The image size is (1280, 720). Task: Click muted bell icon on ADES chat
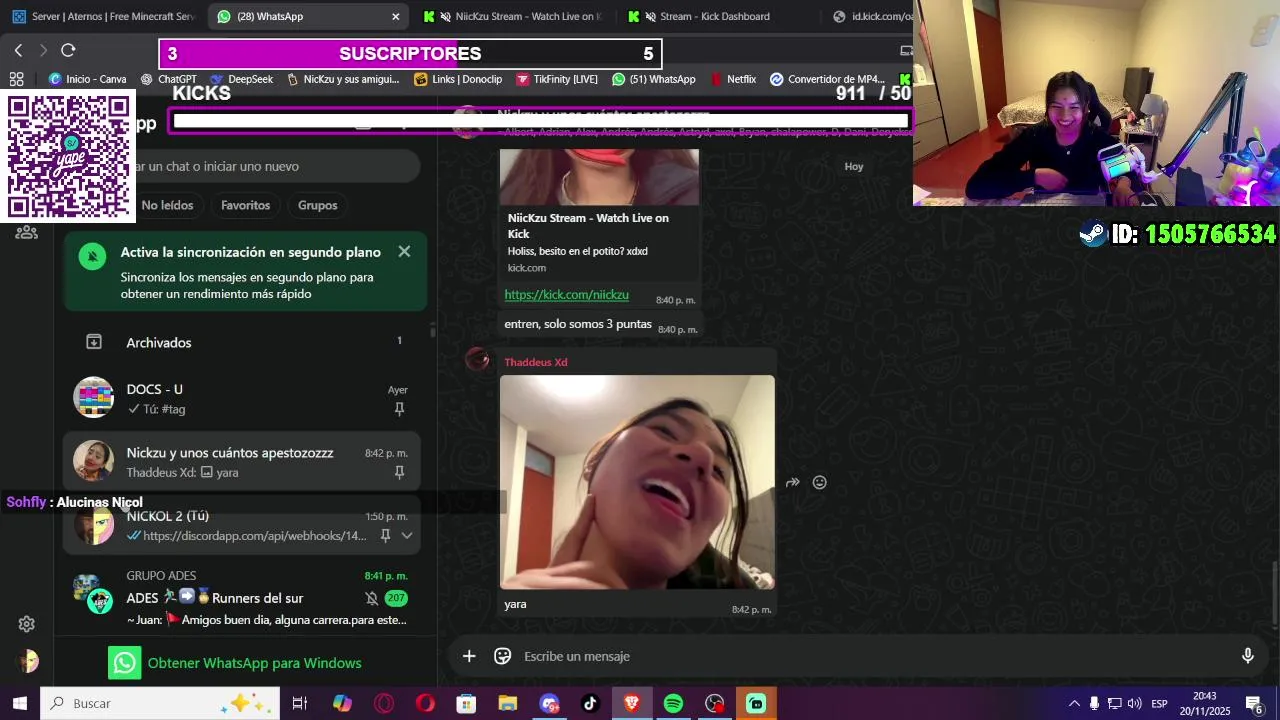371,598
